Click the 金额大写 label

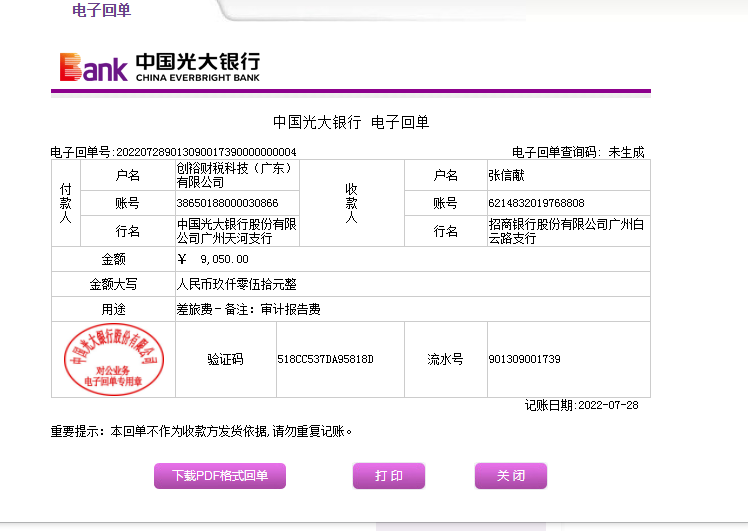(114, 284)
